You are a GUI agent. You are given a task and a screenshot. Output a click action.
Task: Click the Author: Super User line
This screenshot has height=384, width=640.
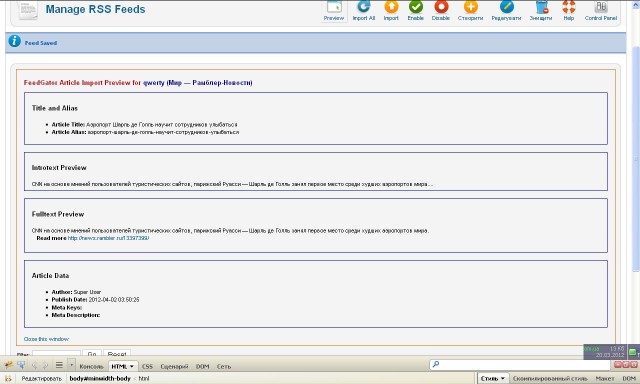(x=76, y=292)
